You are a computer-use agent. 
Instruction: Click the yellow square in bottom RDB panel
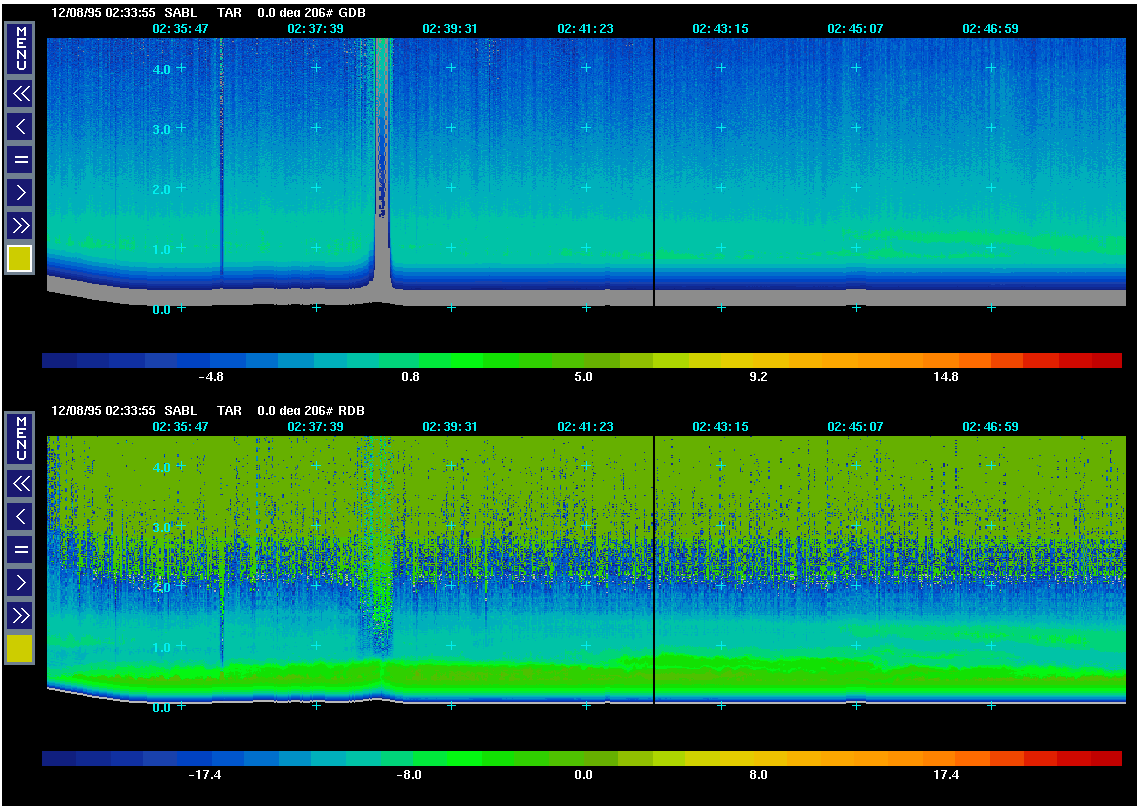(20, 649)
